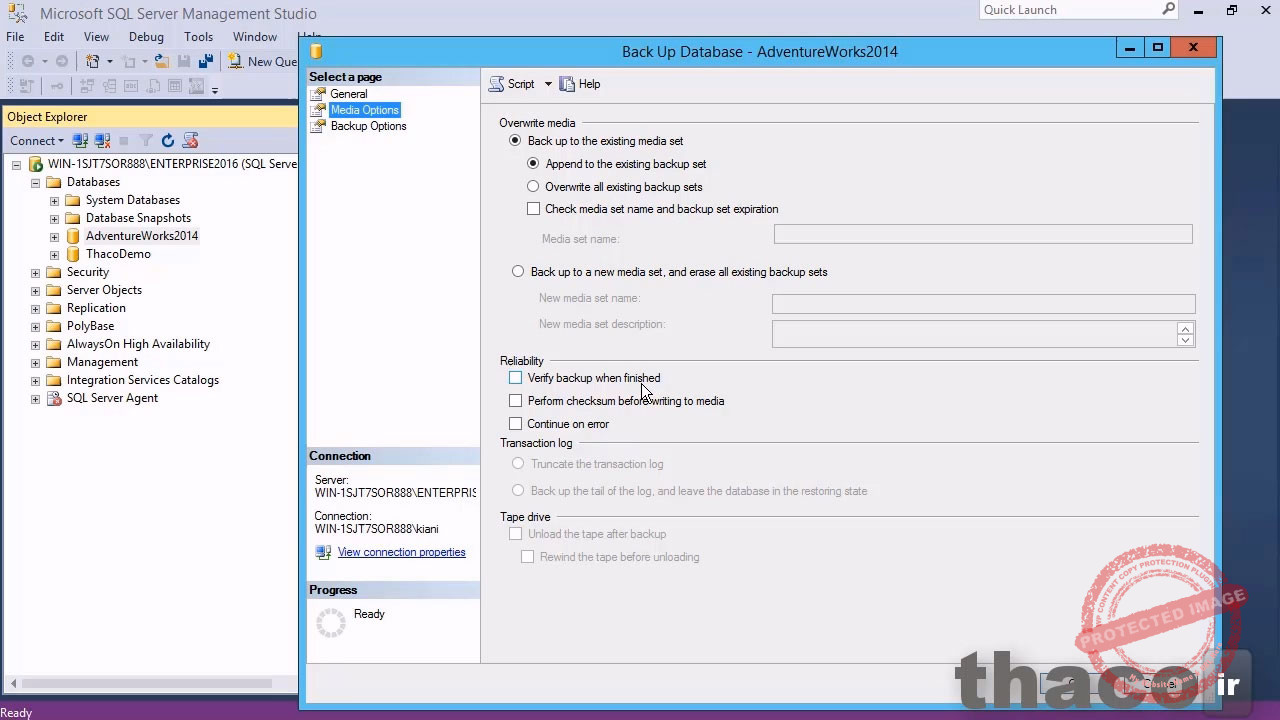Check Perform checksum before writing to media
This screenshot has height=720, width=1280.
point(516,401)
